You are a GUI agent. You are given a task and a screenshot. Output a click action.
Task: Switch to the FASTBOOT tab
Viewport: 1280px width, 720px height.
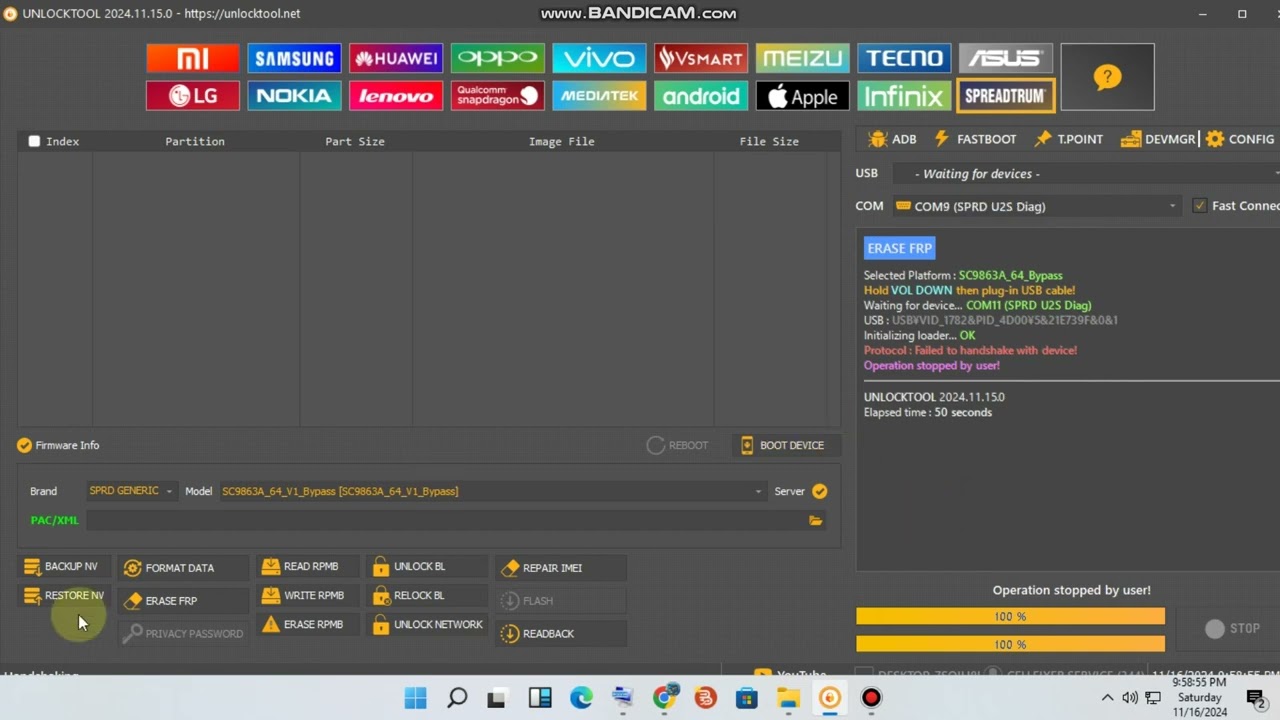pos(975,139)
